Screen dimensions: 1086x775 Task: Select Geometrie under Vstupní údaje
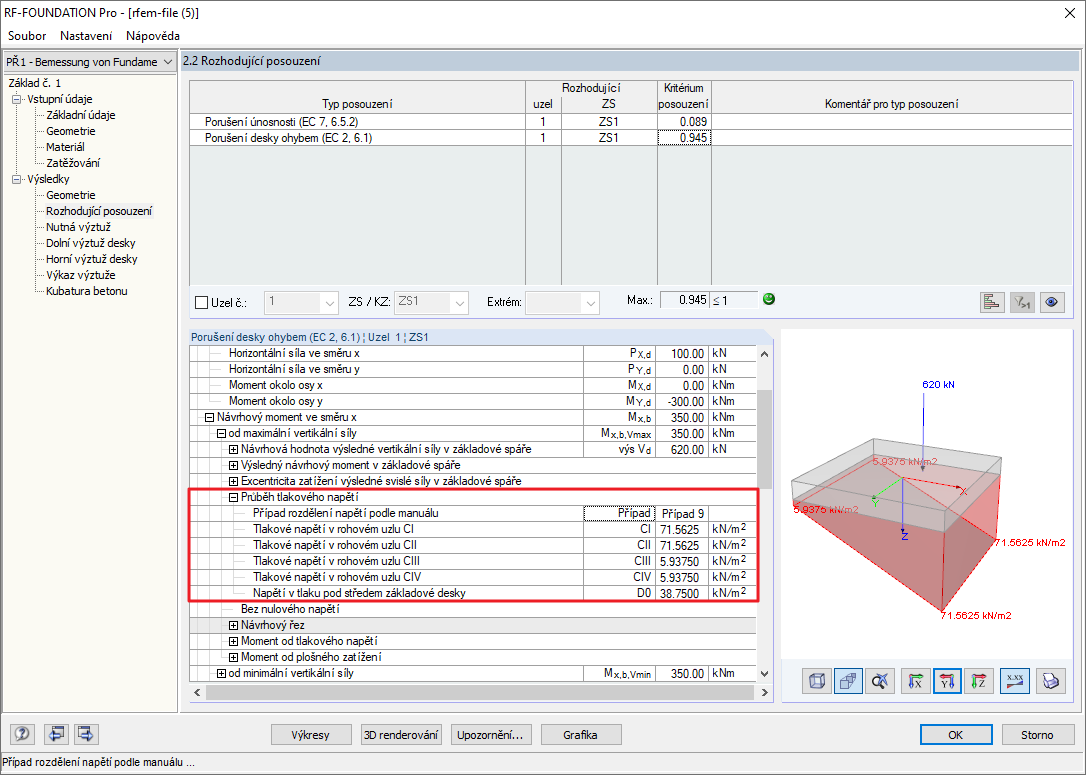(x=71, y=131)
